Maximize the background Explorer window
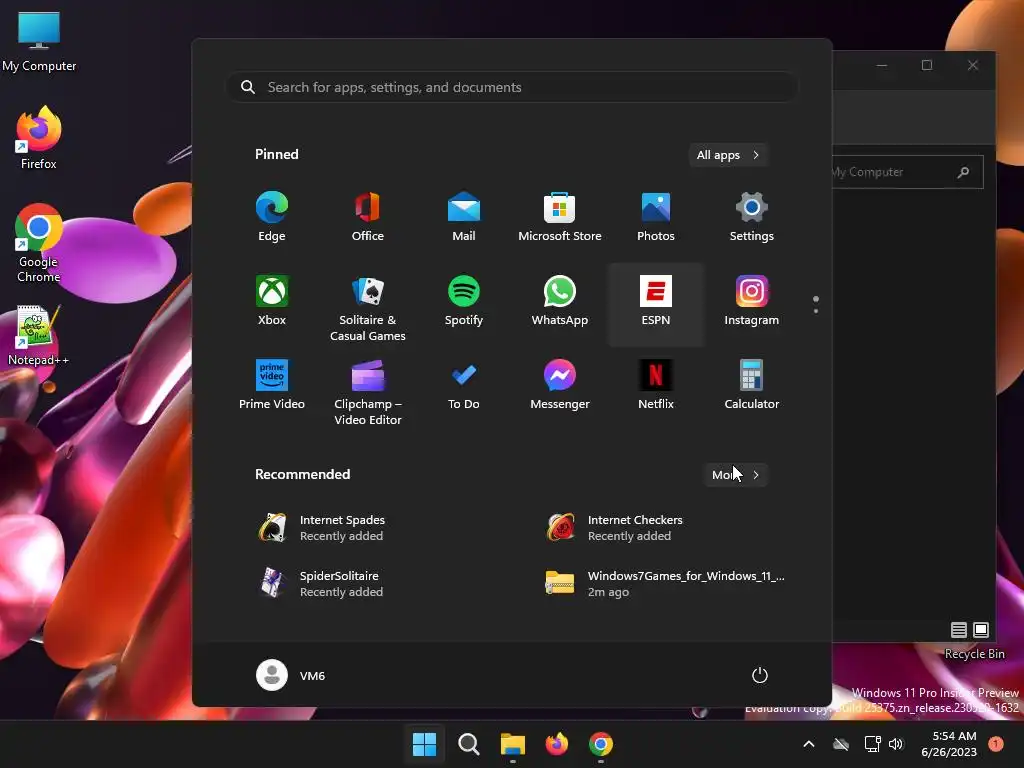The image size is (1024, 768). (x=927, y=65)
